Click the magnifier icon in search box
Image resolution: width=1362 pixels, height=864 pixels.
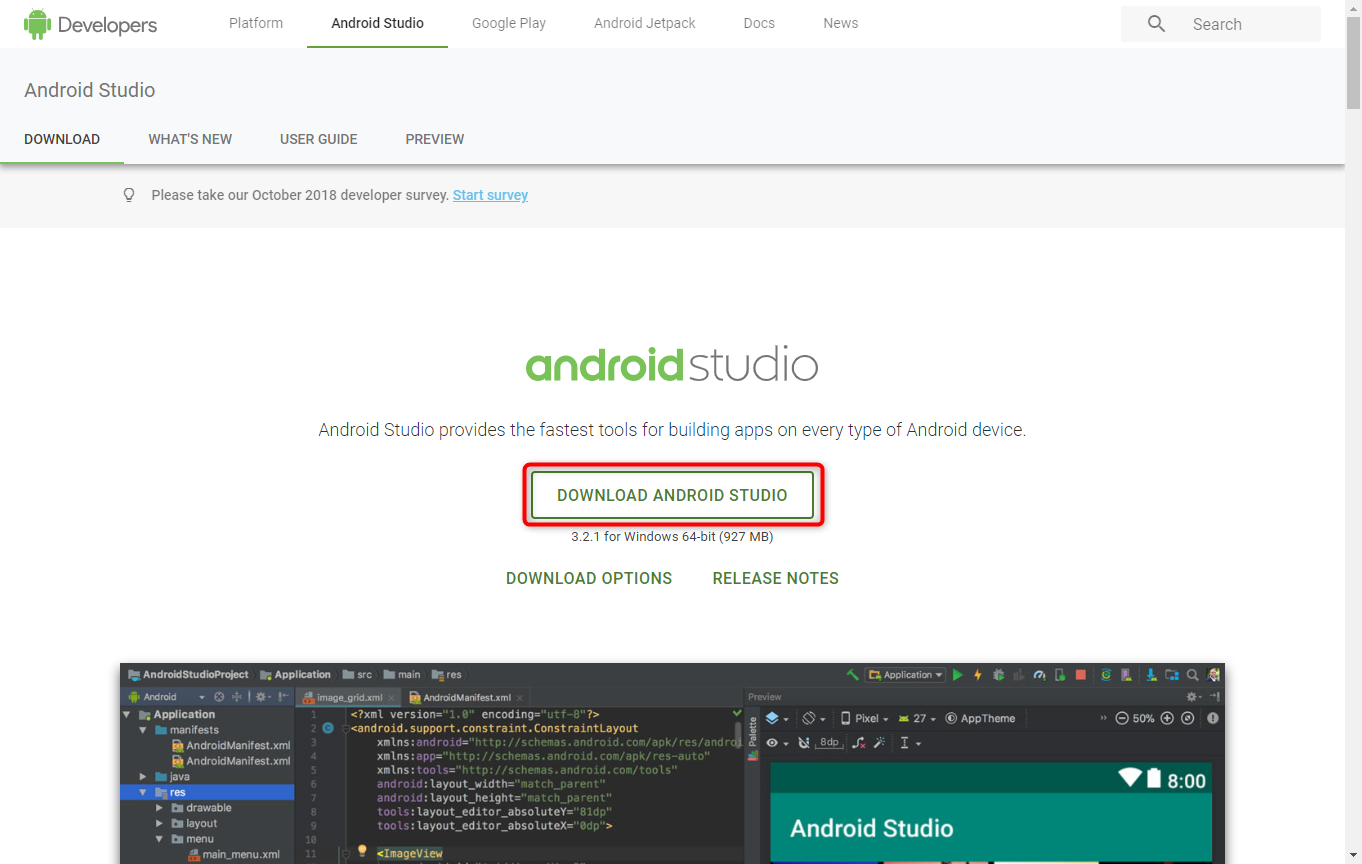pyautogui.click(x=1156, y=24)
